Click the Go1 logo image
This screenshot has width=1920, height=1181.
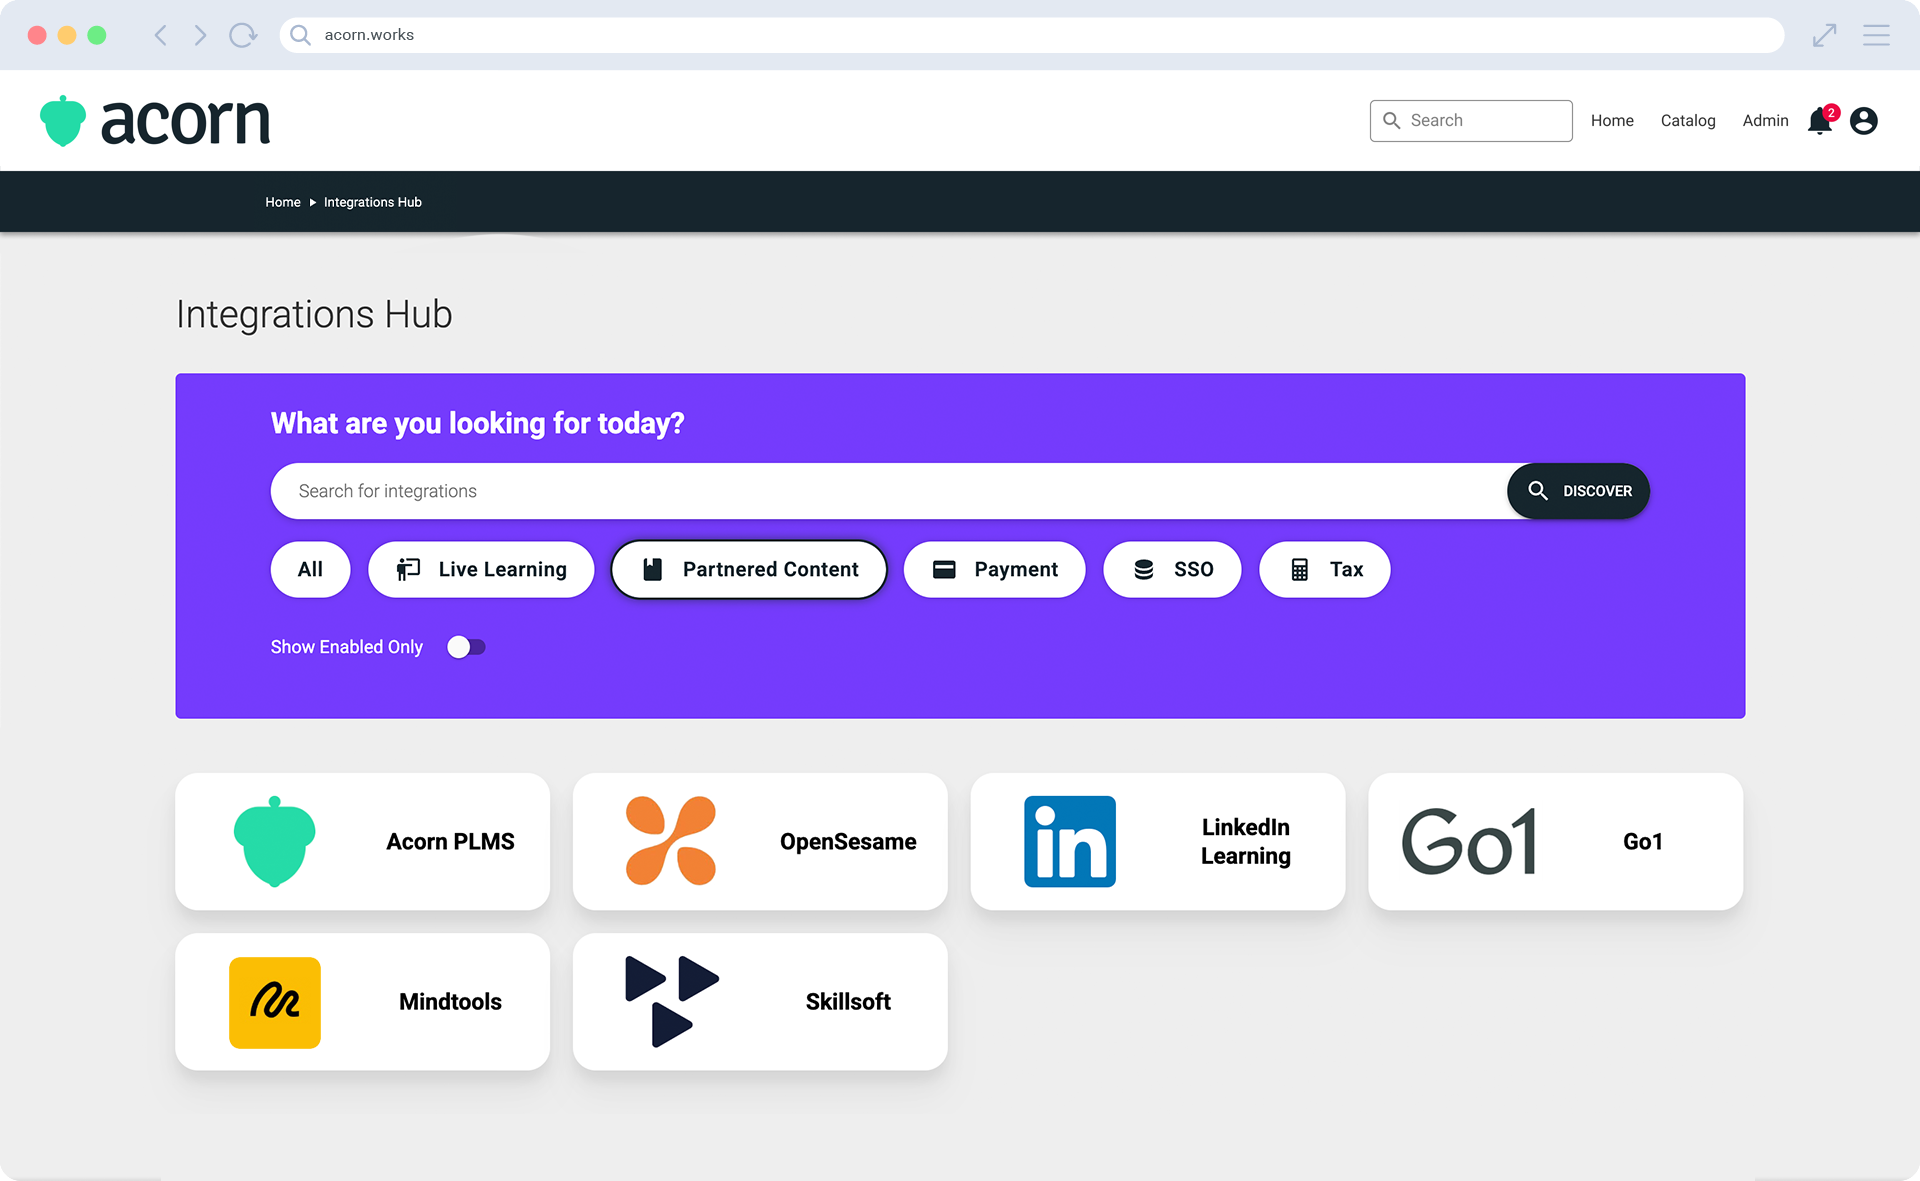tap(1468, 841)
